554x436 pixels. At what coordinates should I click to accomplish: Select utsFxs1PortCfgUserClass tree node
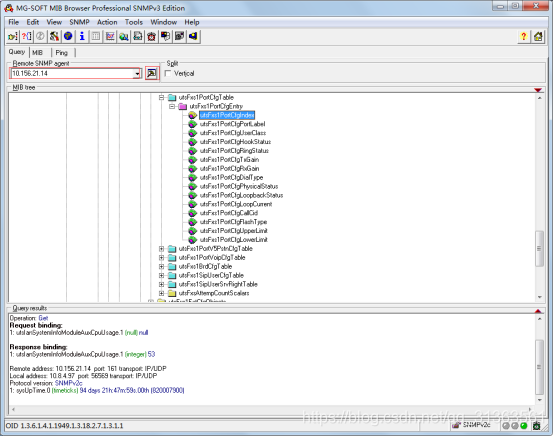[232, 133]
